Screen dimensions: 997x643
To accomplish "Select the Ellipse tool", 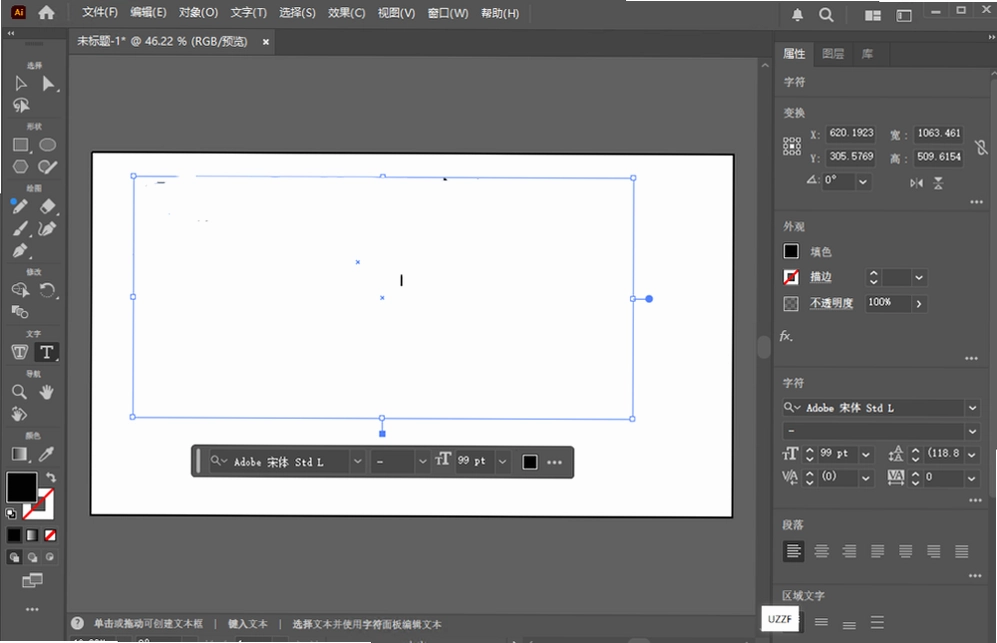I will pos(48,145).
